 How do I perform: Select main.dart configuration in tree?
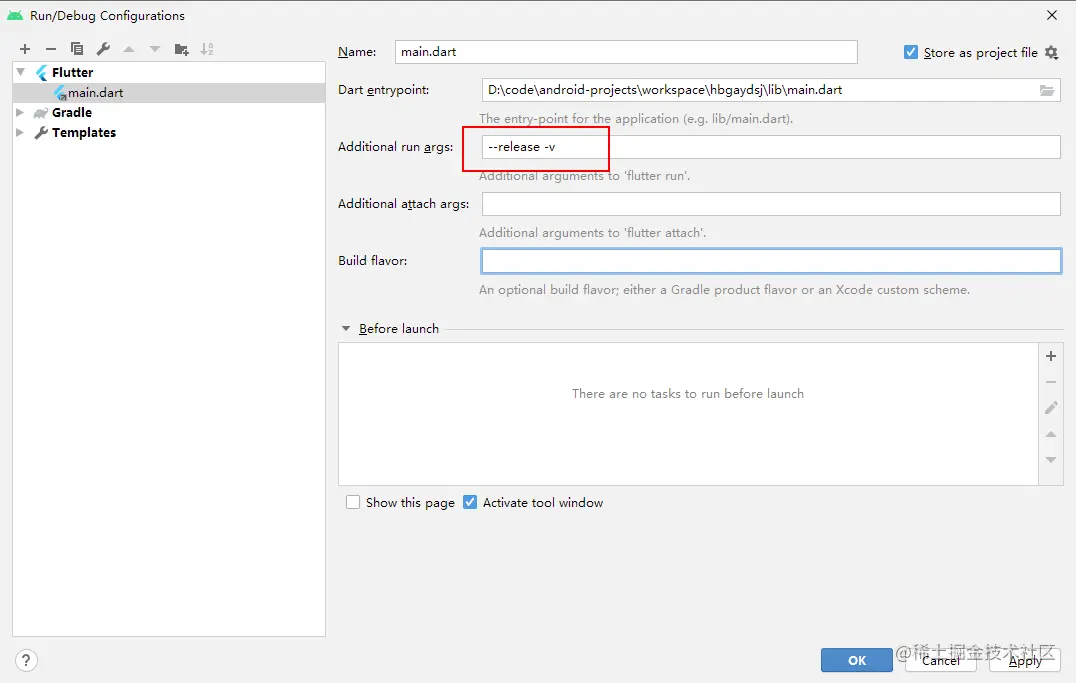coord(169,93)
